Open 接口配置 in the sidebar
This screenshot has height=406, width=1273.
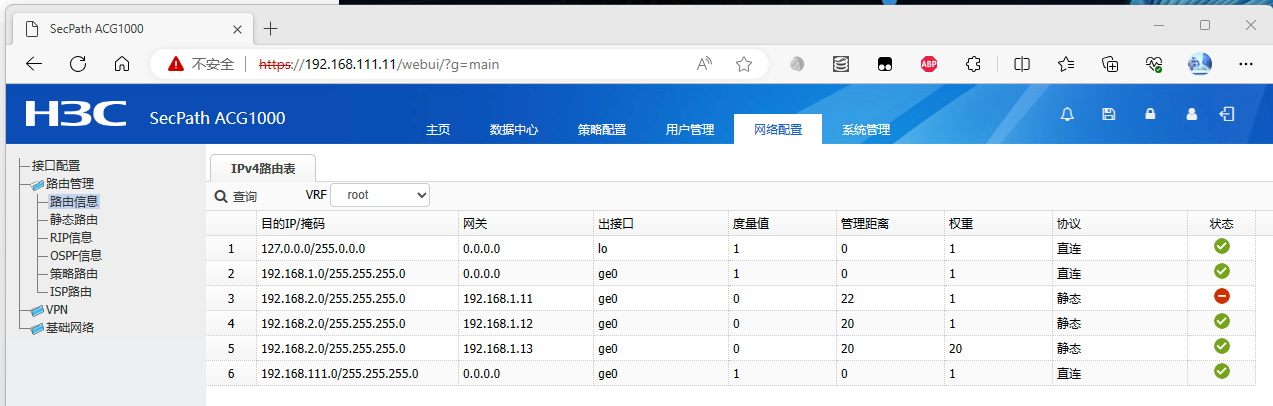tap(56, 166)
